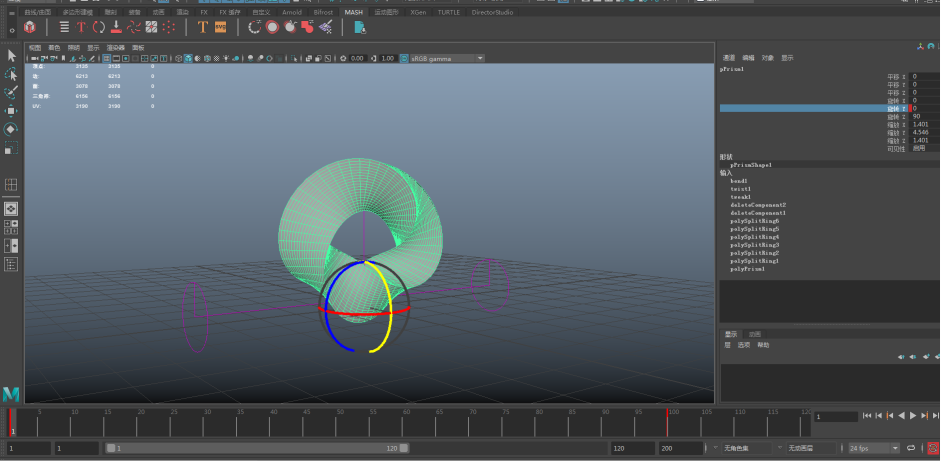Click the range slider bar labeled 1 to 120

pos(257,448)
